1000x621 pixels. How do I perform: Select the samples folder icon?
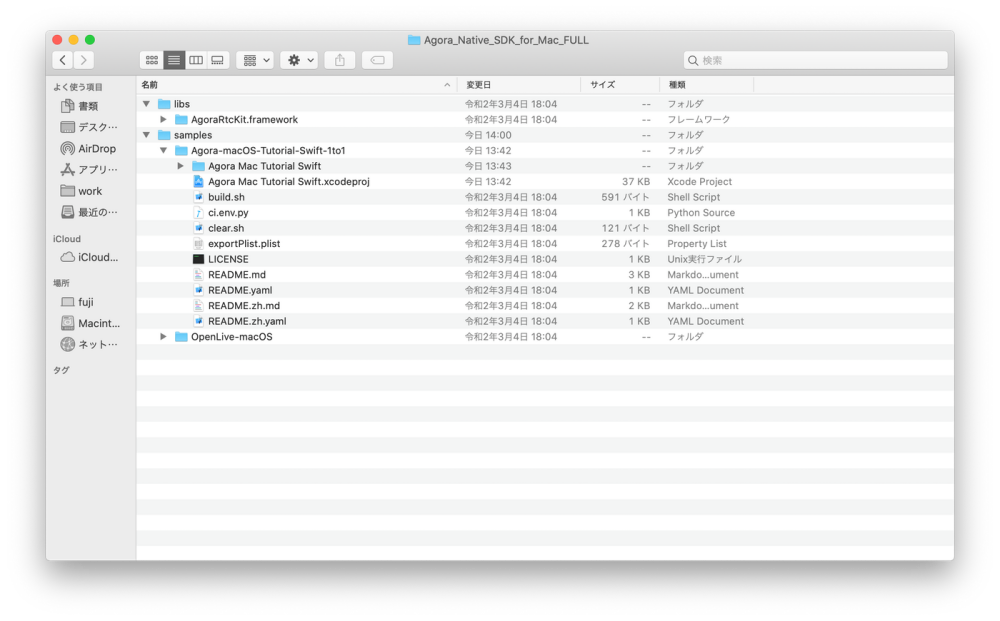(164, 135)
